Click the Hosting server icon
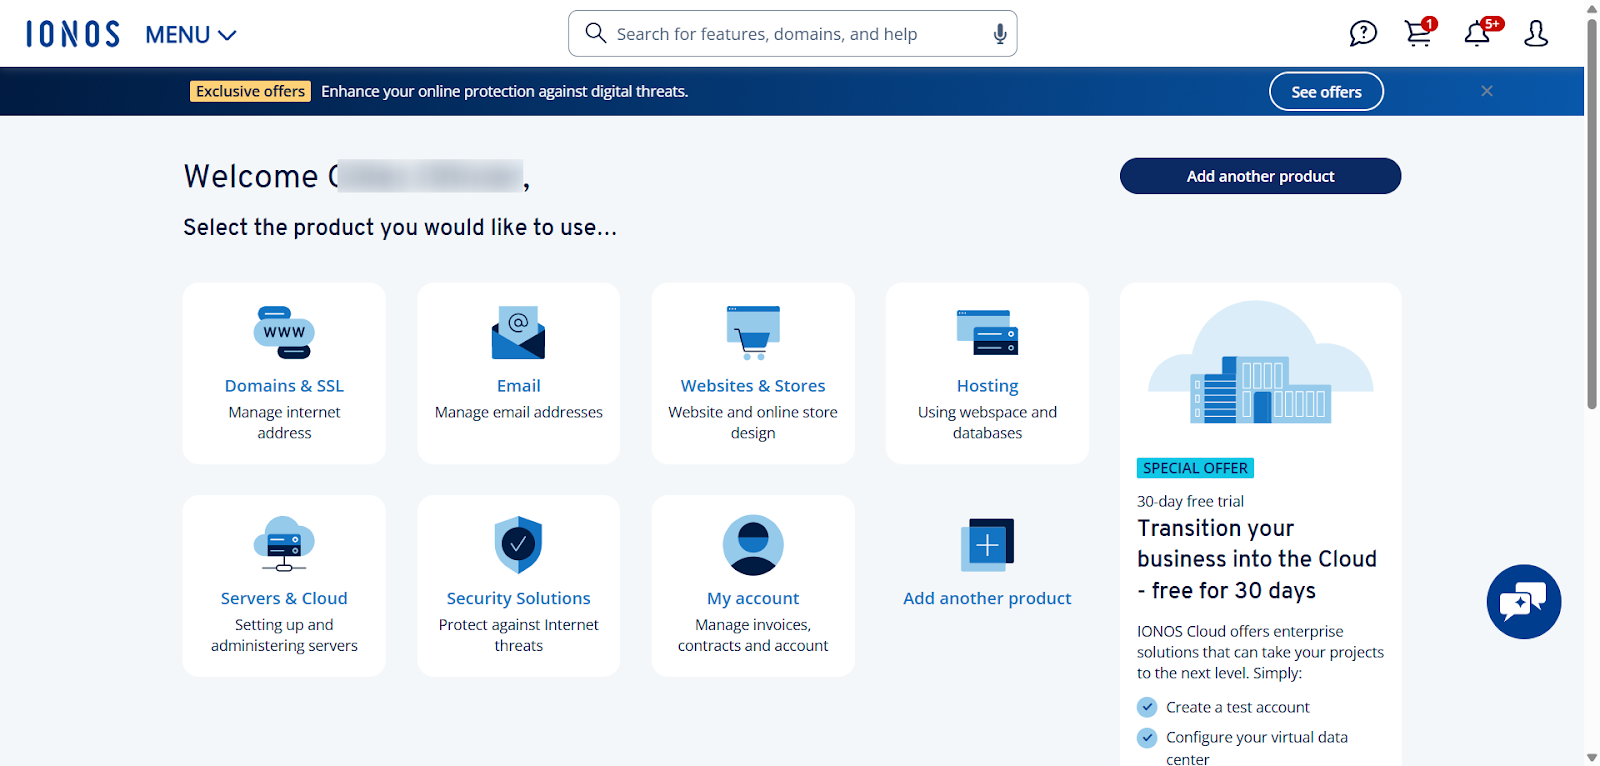1600x766 pixels. [x=987, y=332]
